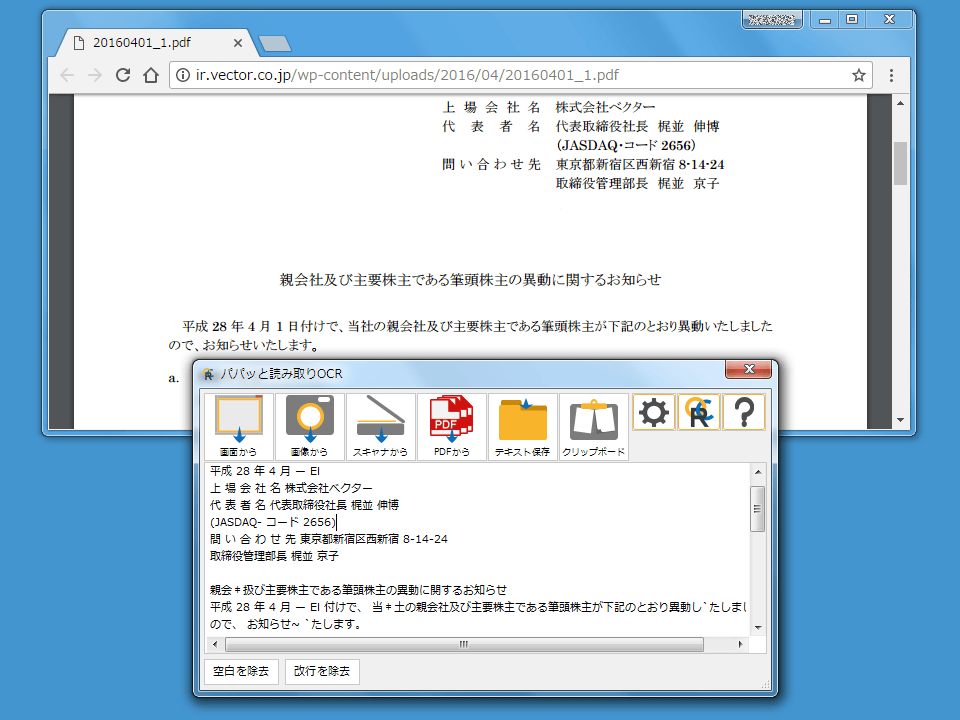Viewport: 960px width, 720px height.
Task: Go forward in Chrome
Action: [95, 75]
